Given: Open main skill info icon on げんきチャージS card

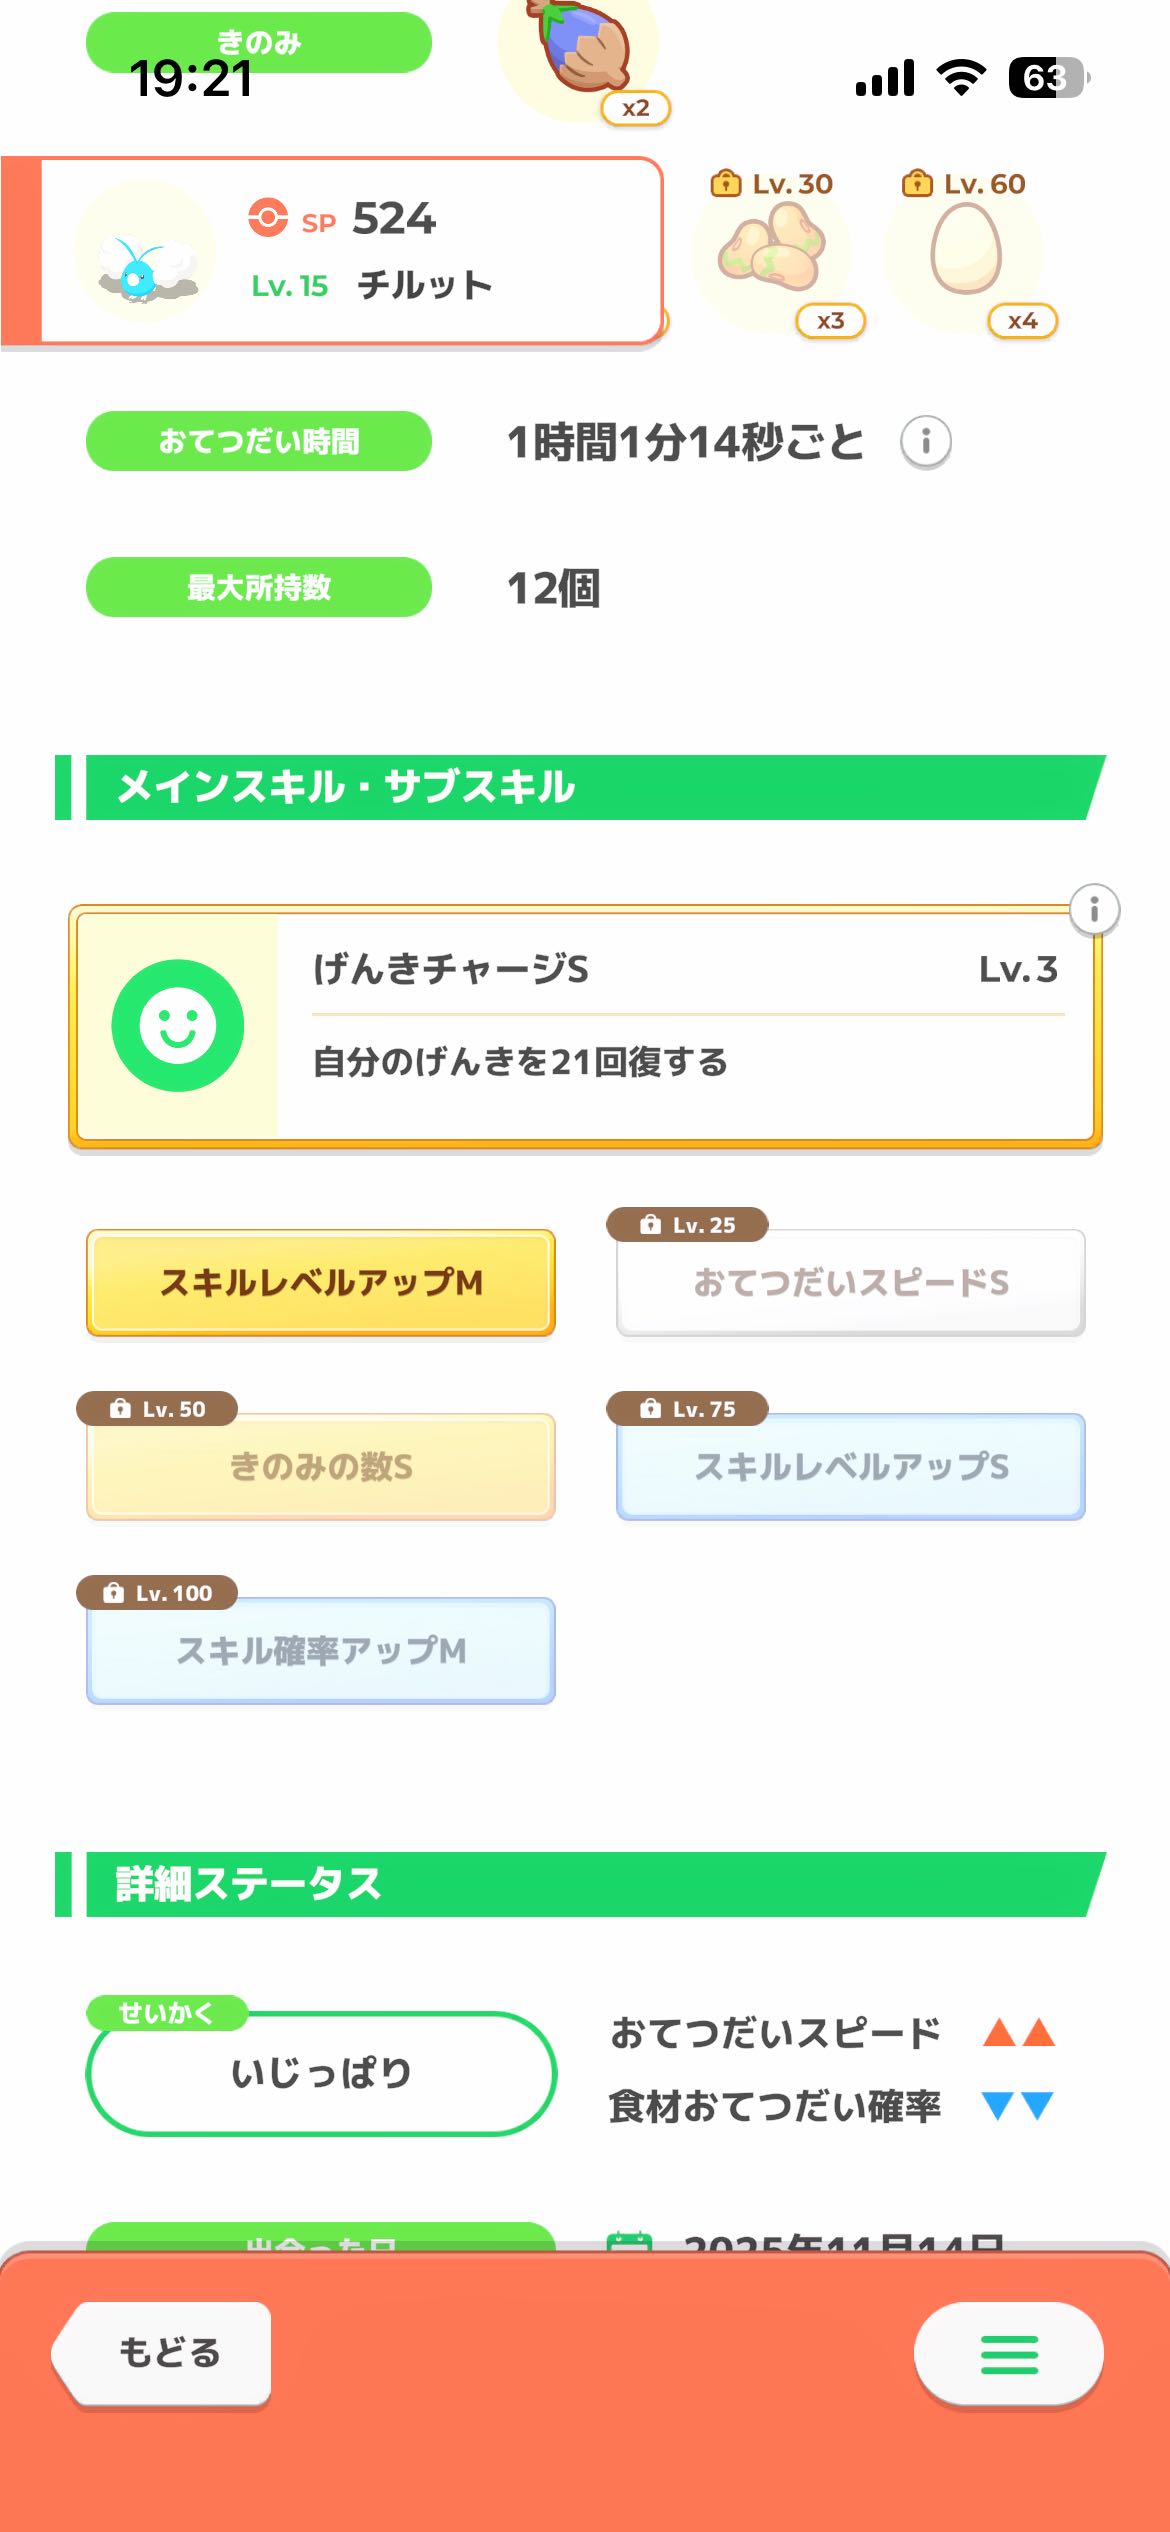Looking at the screenshot, I should click(x=1094, y=910).
